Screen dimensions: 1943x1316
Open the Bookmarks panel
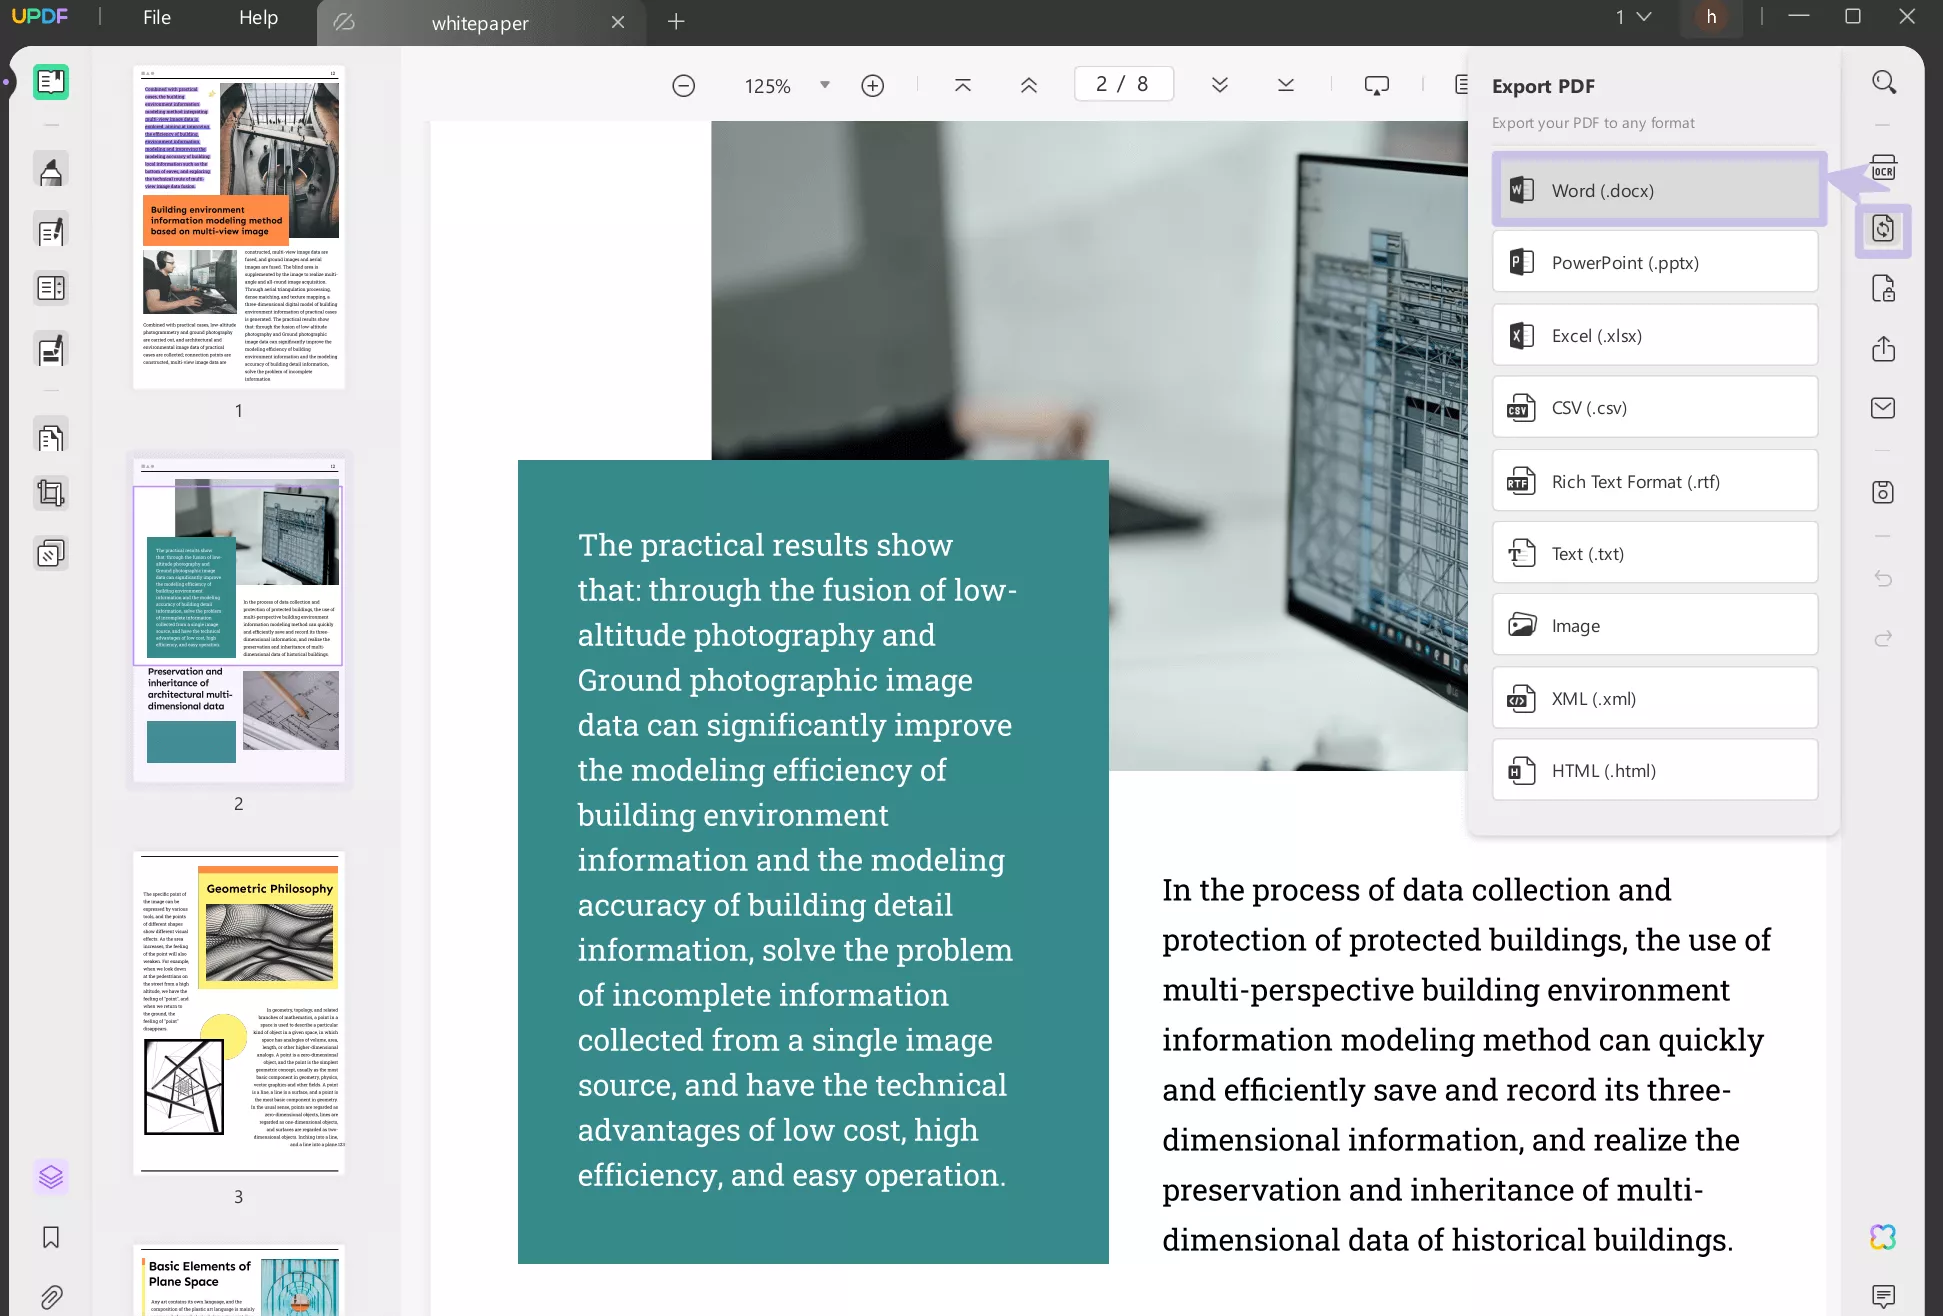click(51, 1237)
